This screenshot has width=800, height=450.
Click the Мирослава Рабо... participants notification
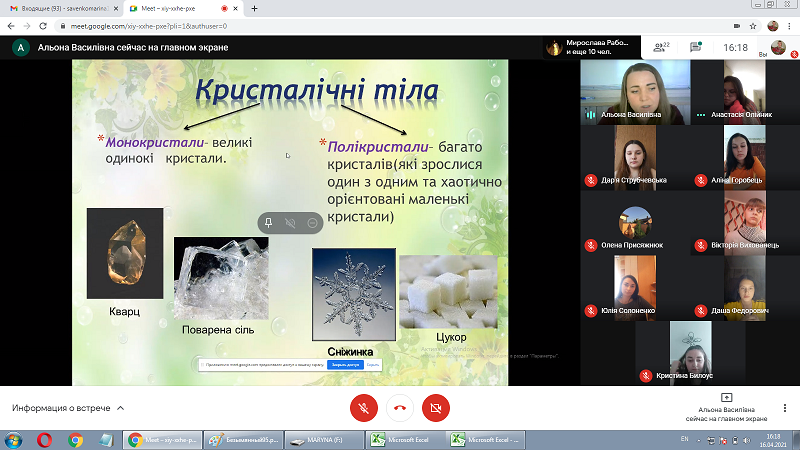591,47
